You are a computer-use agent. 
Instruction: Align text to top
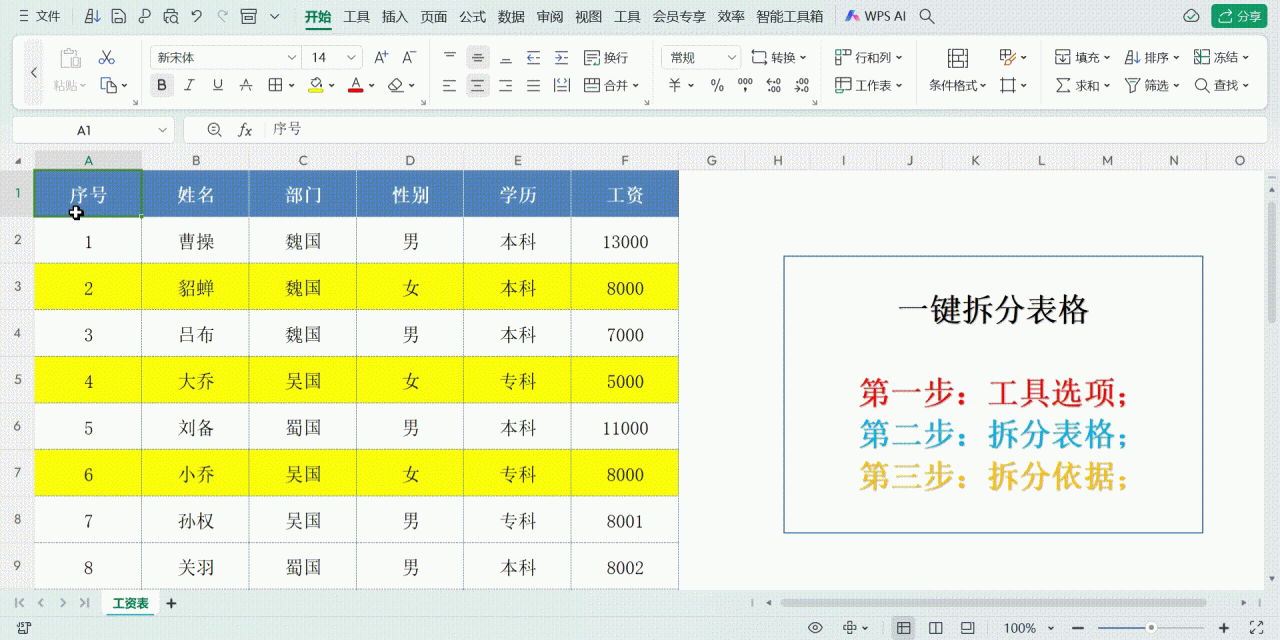click(450, 58)
